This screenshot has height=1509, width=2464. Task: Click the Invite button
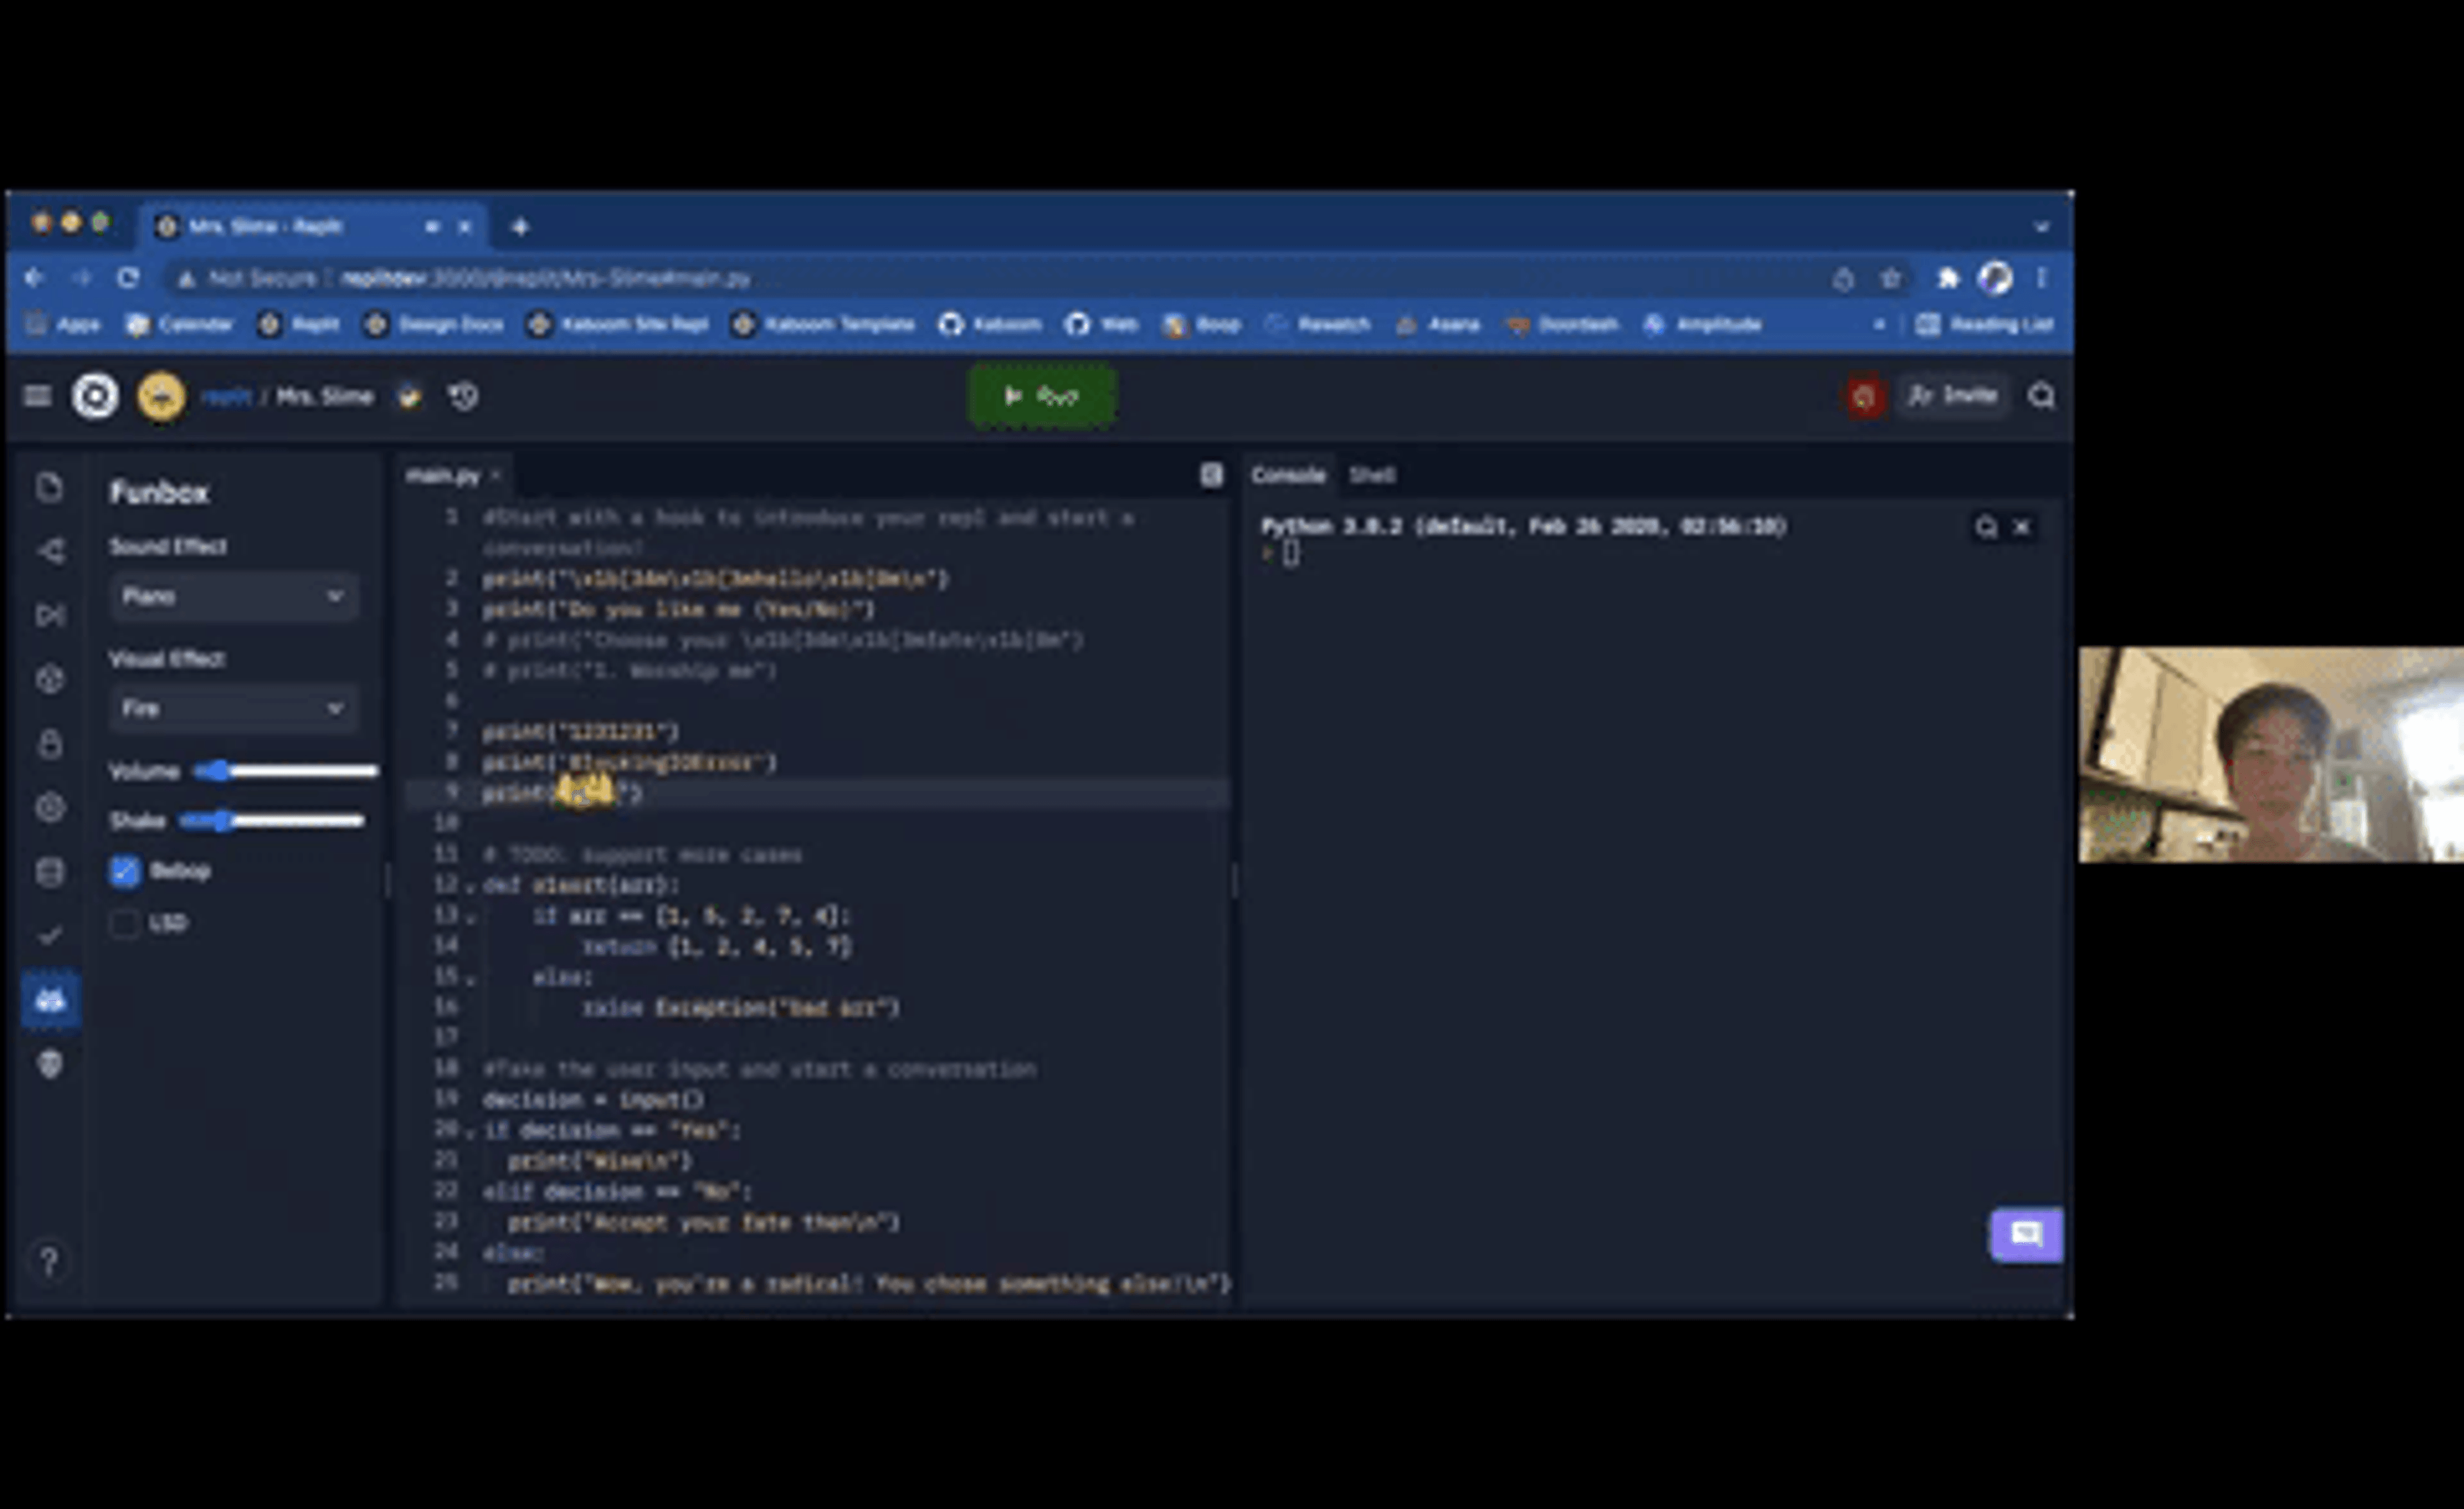[1953, 396]
